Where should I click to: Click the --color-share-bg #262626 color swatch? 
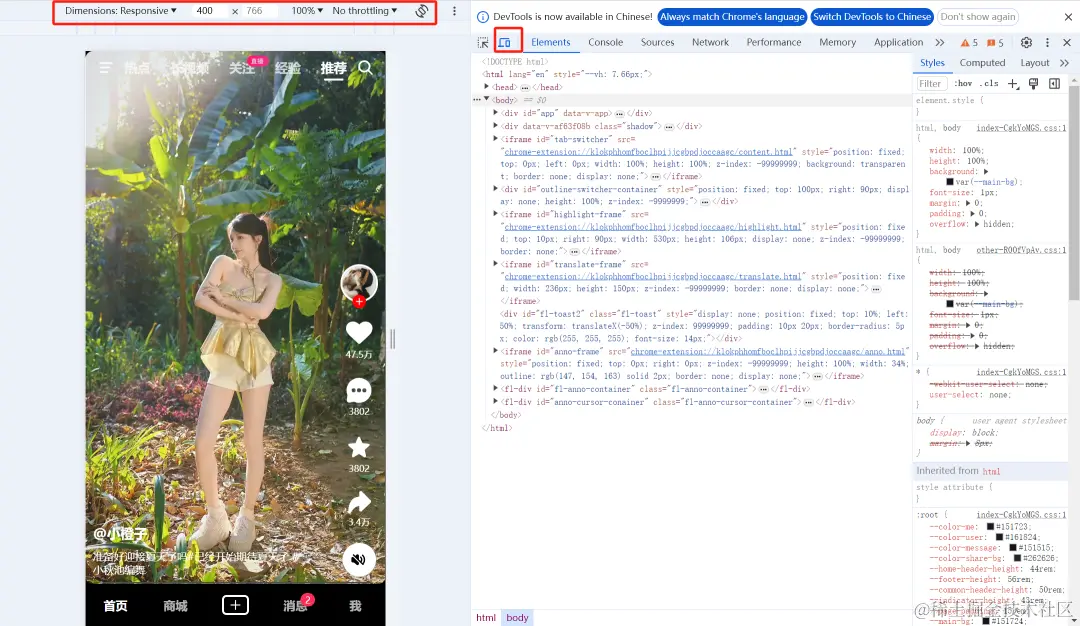(1018, 559)
